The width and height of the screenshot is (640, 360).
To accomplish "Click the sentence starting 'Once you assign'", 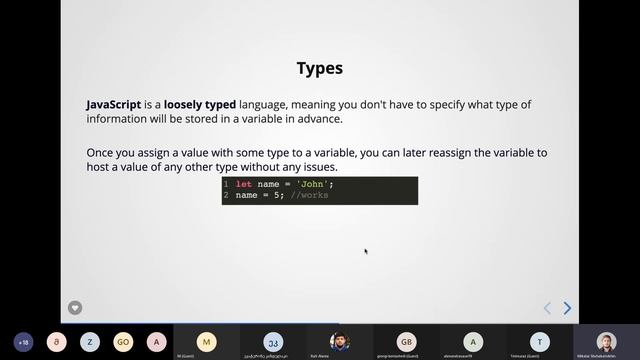I will pos(317,160).
